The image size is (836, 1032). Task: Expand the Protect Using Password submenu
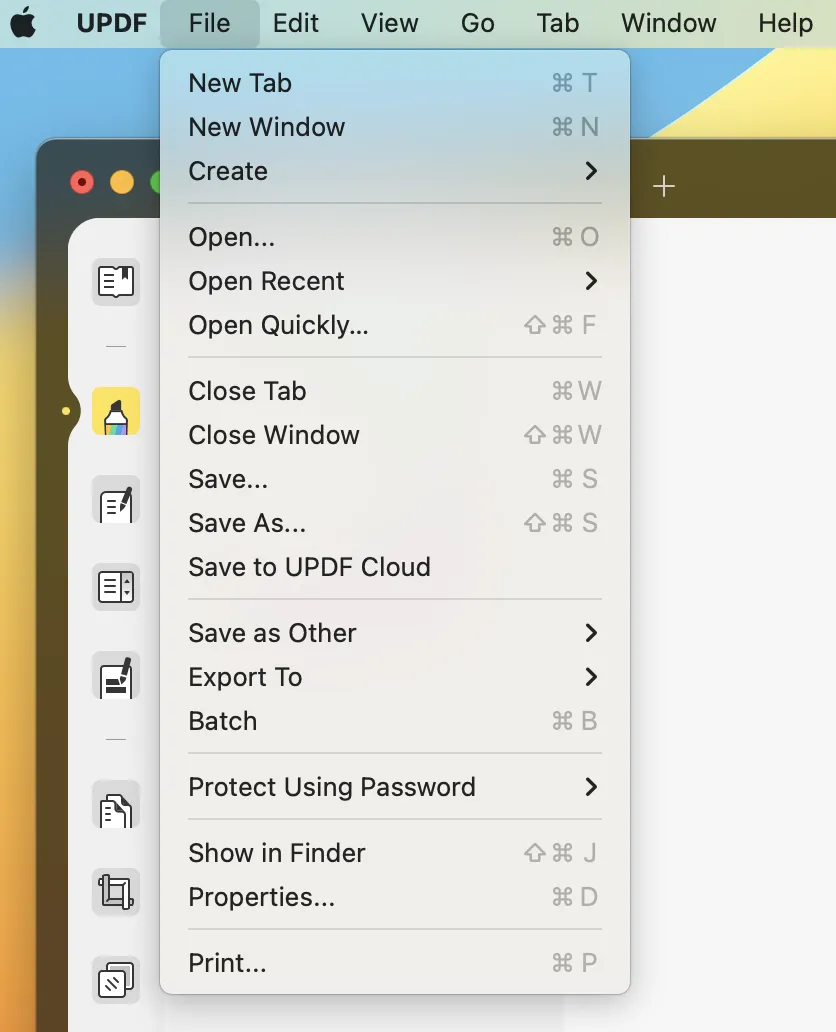click(x=395, y=787)
